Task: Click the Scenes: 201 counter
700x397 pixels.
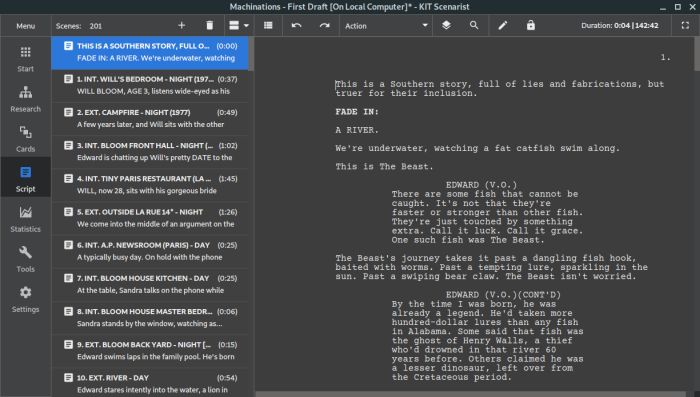Action: (79, 26)
